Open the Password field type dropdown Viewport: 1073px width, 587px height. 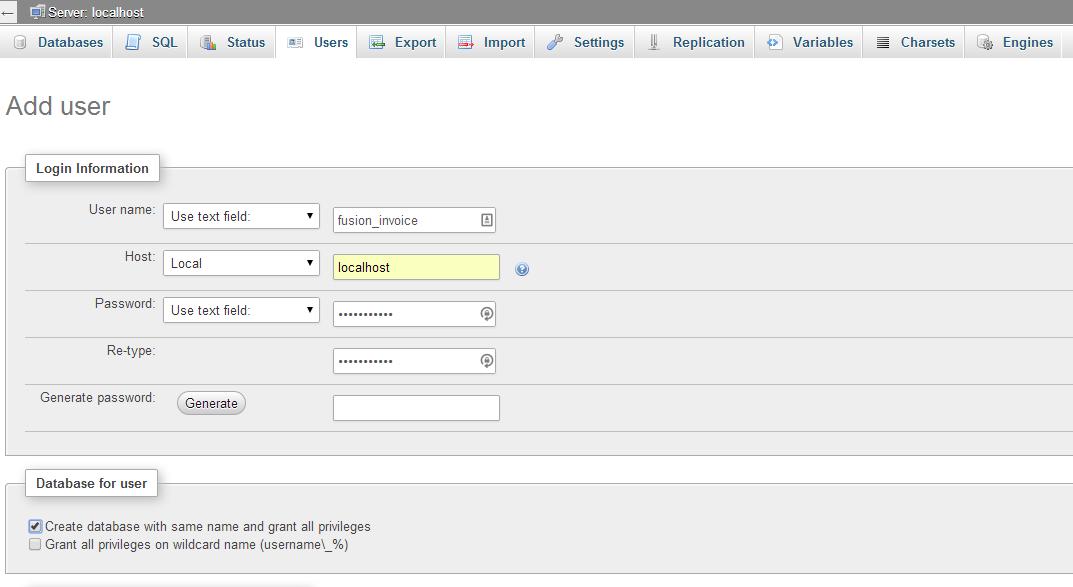(x=240, y=310)
